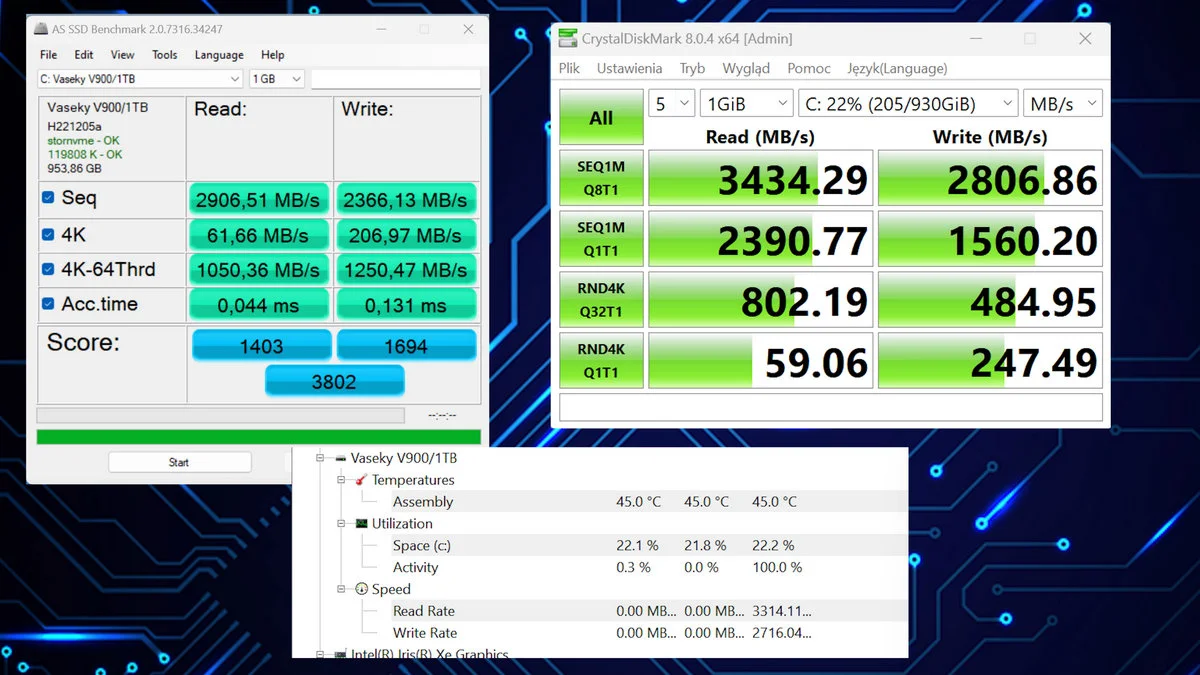Open the MB/s unit dropdown in CrystalDiskMark

[1062, 104]
